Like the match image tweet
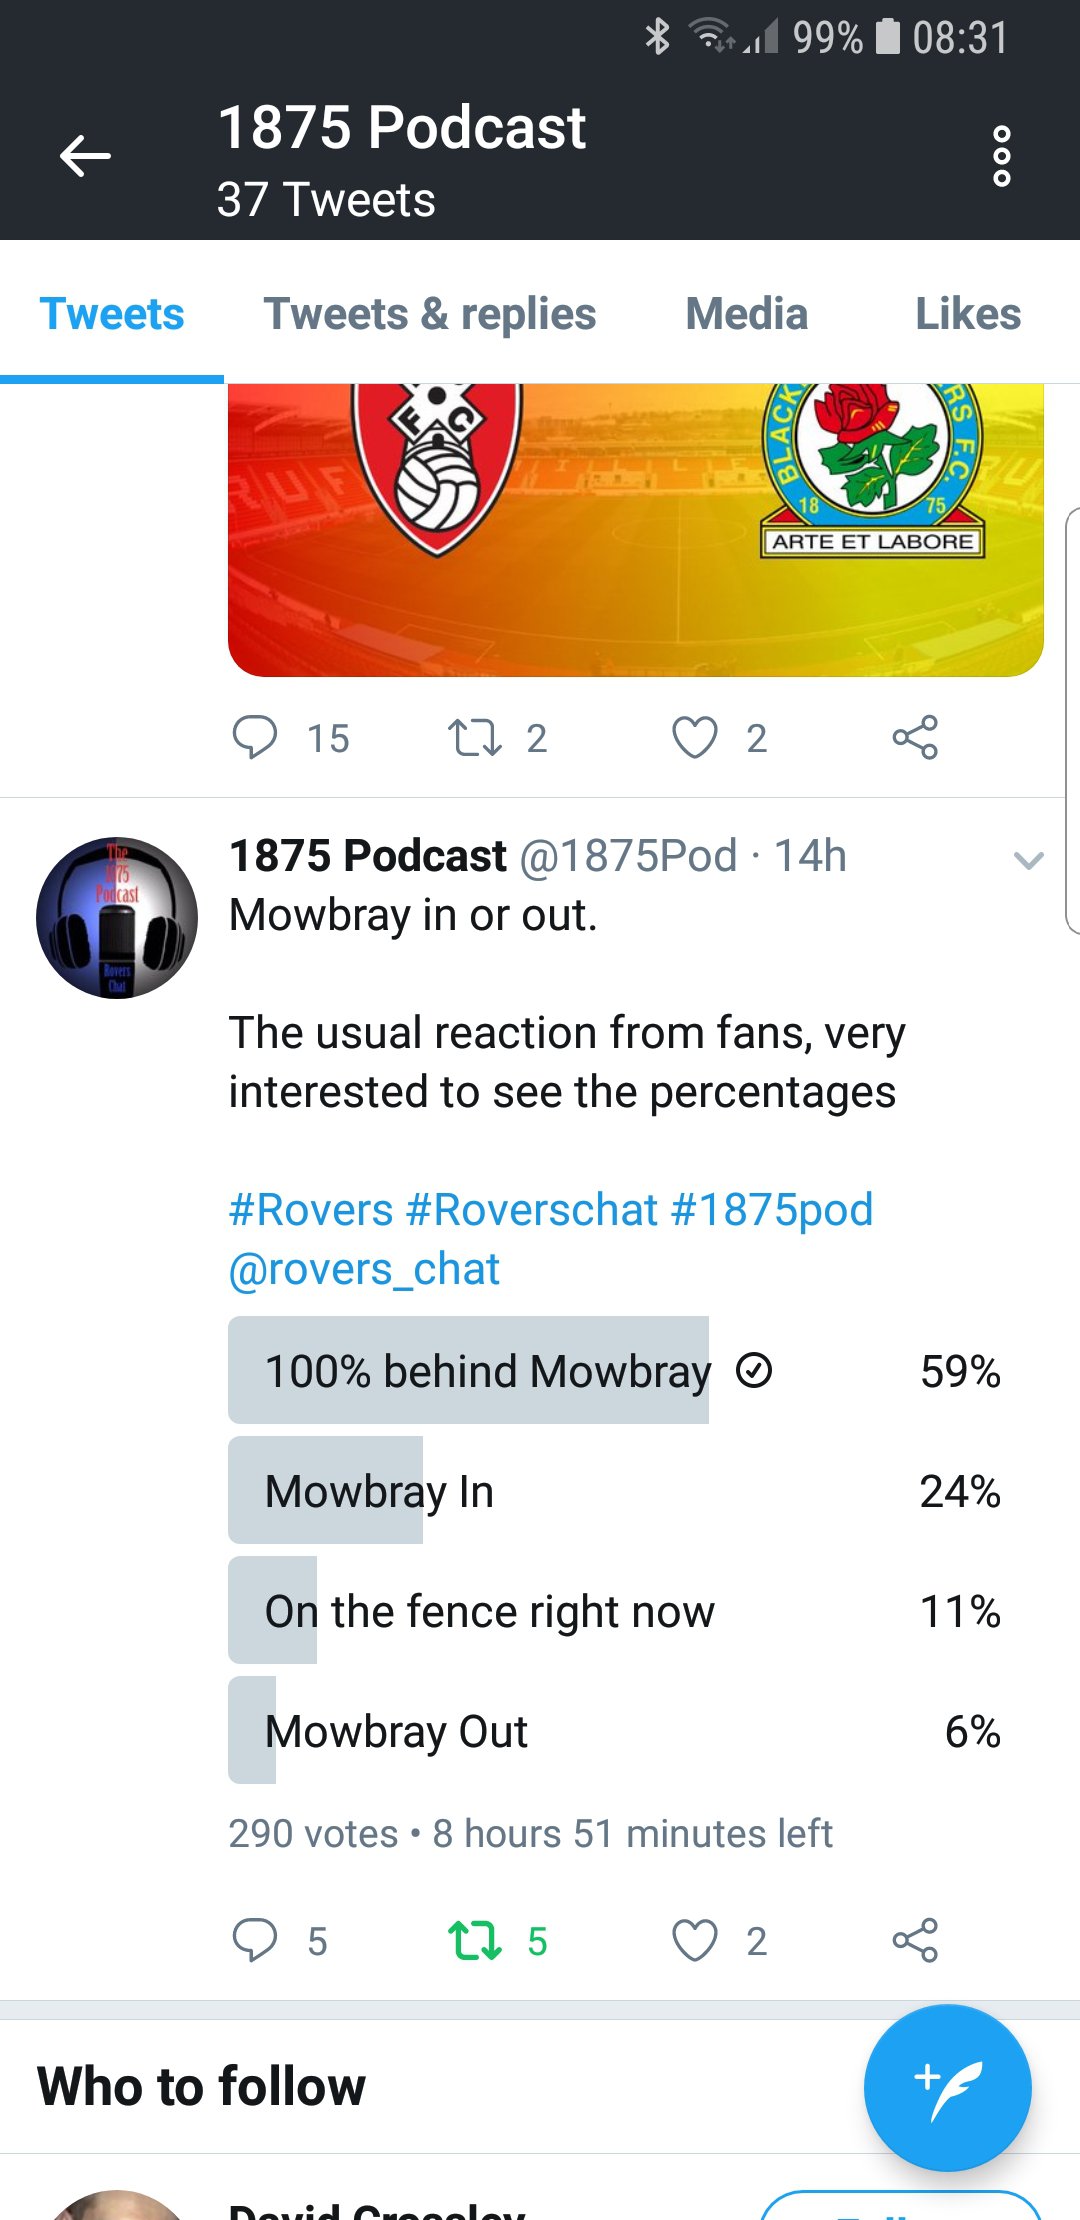This screenshot has height=2220, width=1080. [695, 738]
